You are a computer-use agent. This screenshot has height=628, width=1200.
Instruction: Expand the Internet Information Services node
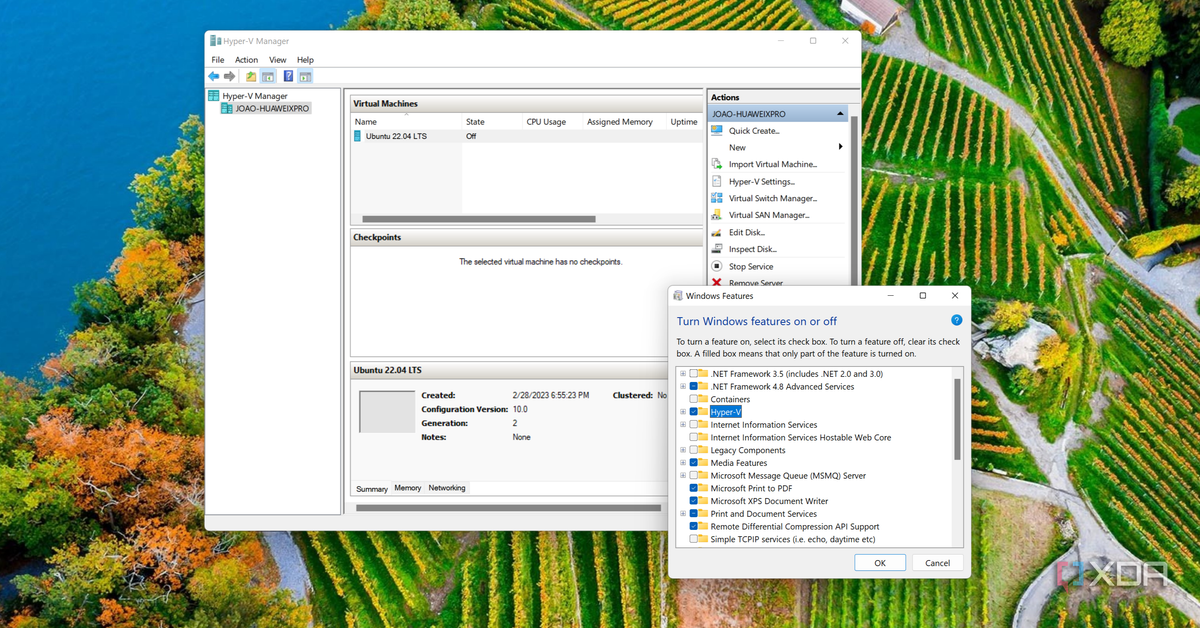683,425
